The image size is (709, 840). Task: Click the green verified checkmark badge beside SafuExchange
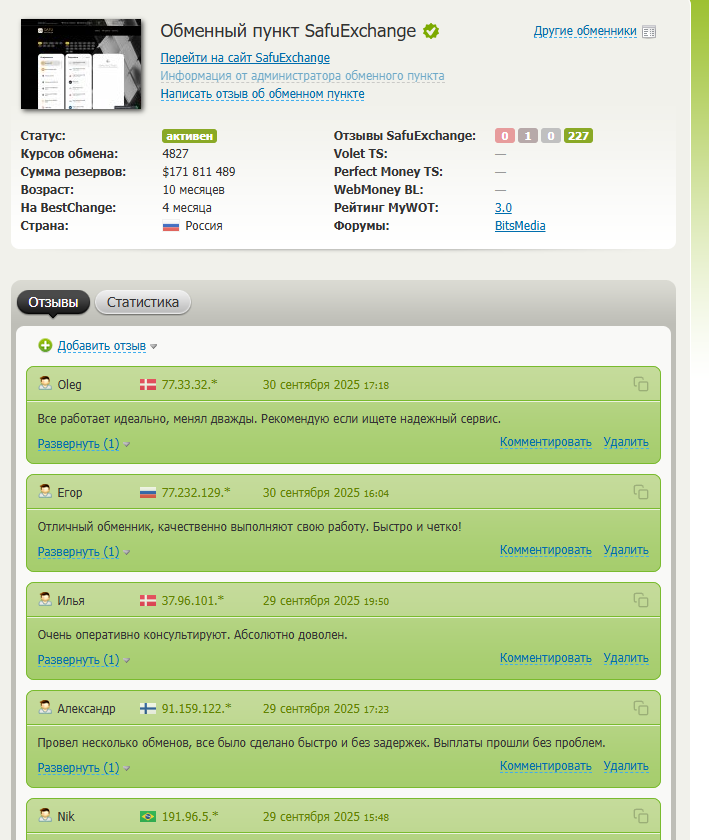click(431, 31)
